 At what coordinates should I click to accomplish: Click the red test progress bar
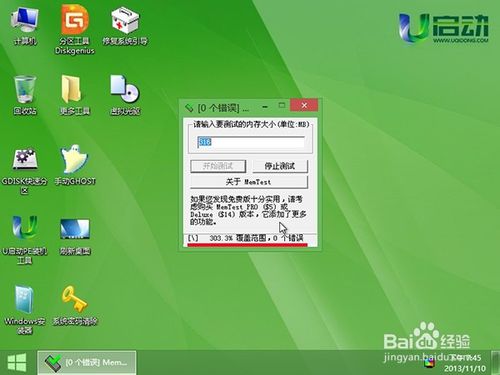(x=247, y=245)
